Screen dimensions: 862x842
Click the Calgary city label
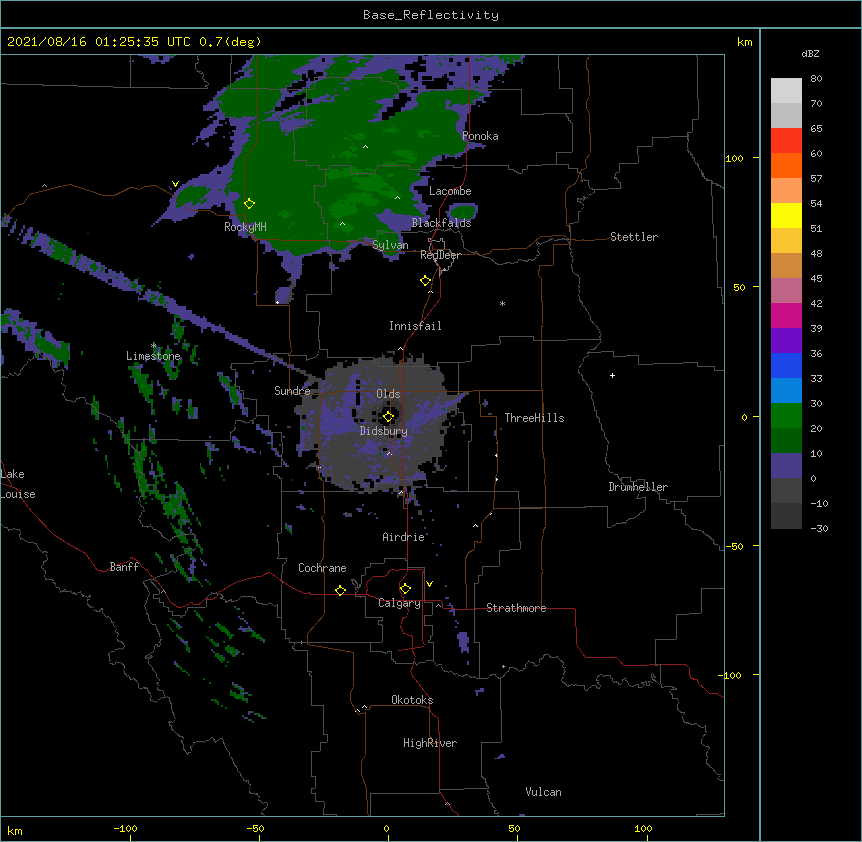pos(399,603)
